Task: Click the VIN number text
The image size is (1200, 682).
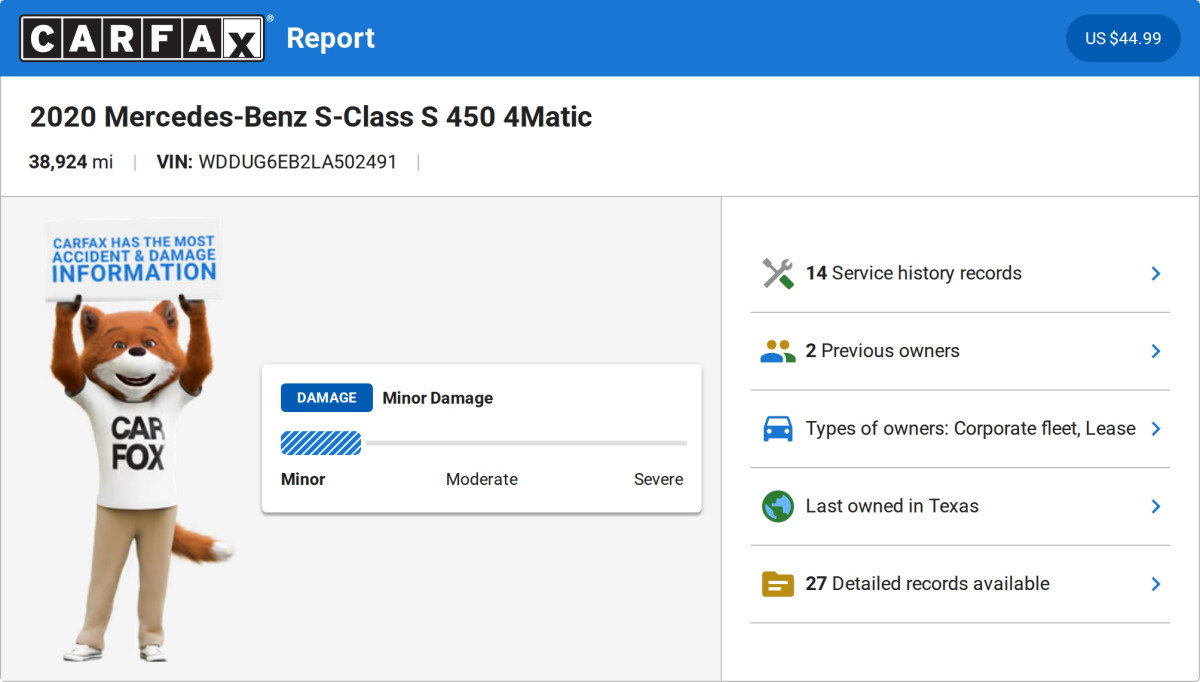Action: (297, 162)
